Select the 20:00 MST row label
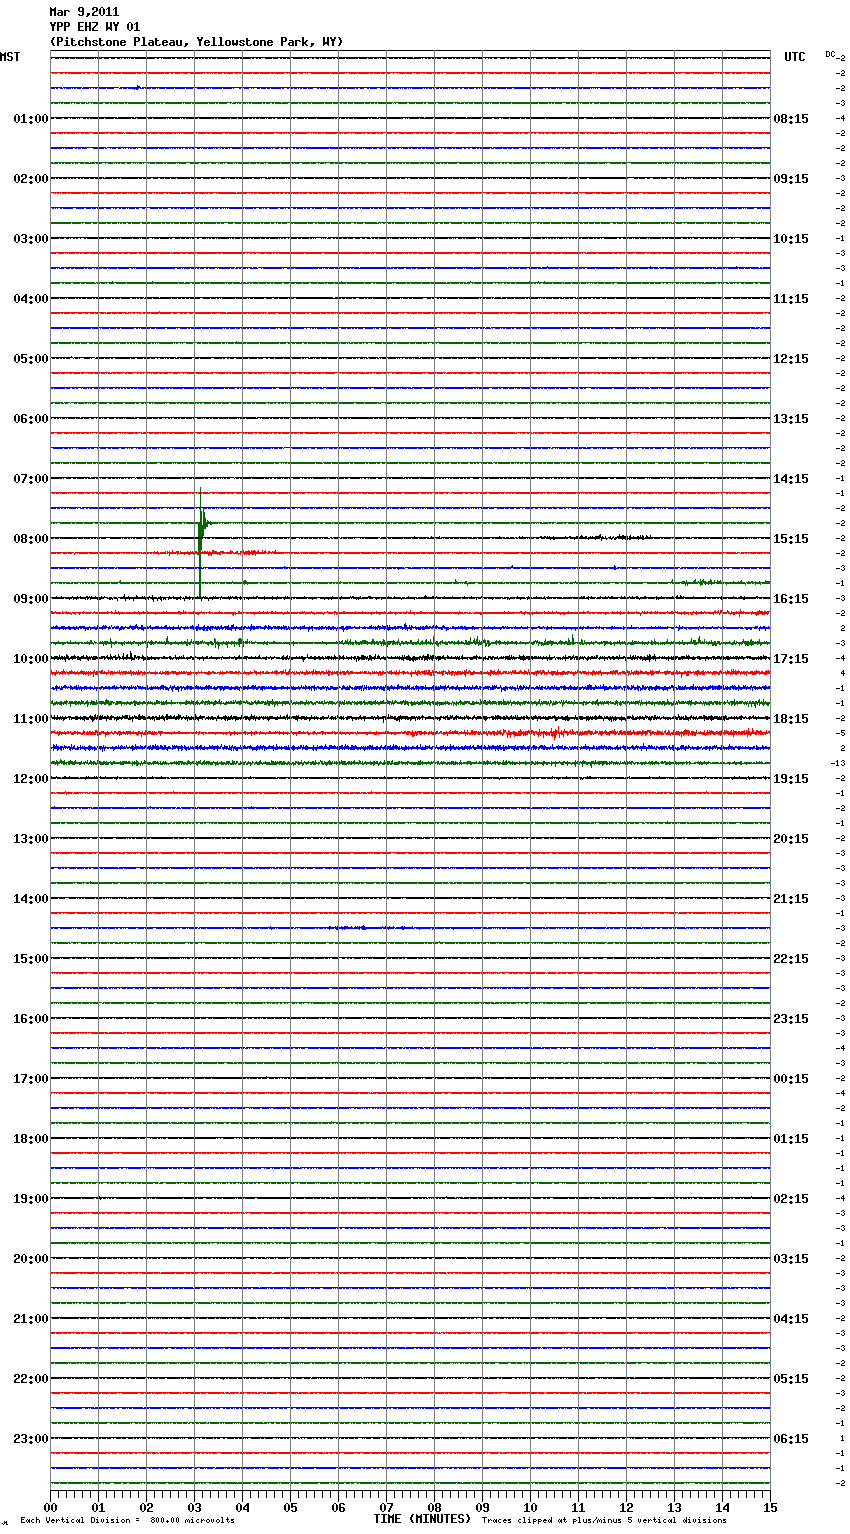Screen dimensions: 850x1534 (x=31, y=1259)
